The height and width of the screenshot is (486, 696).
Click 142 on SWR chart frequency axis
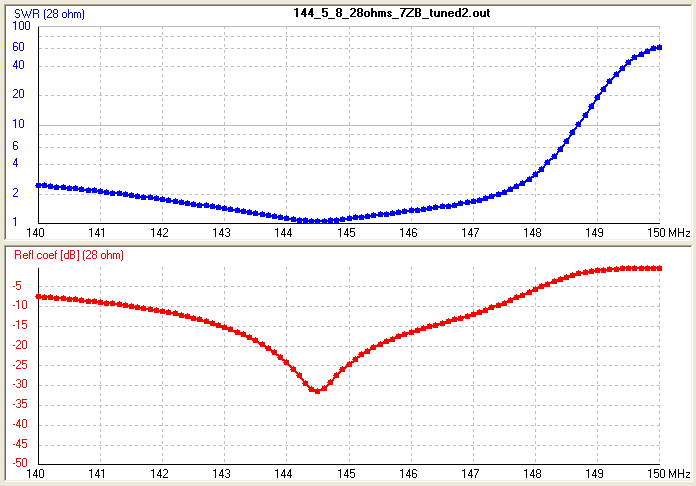[x=159, y=233]
